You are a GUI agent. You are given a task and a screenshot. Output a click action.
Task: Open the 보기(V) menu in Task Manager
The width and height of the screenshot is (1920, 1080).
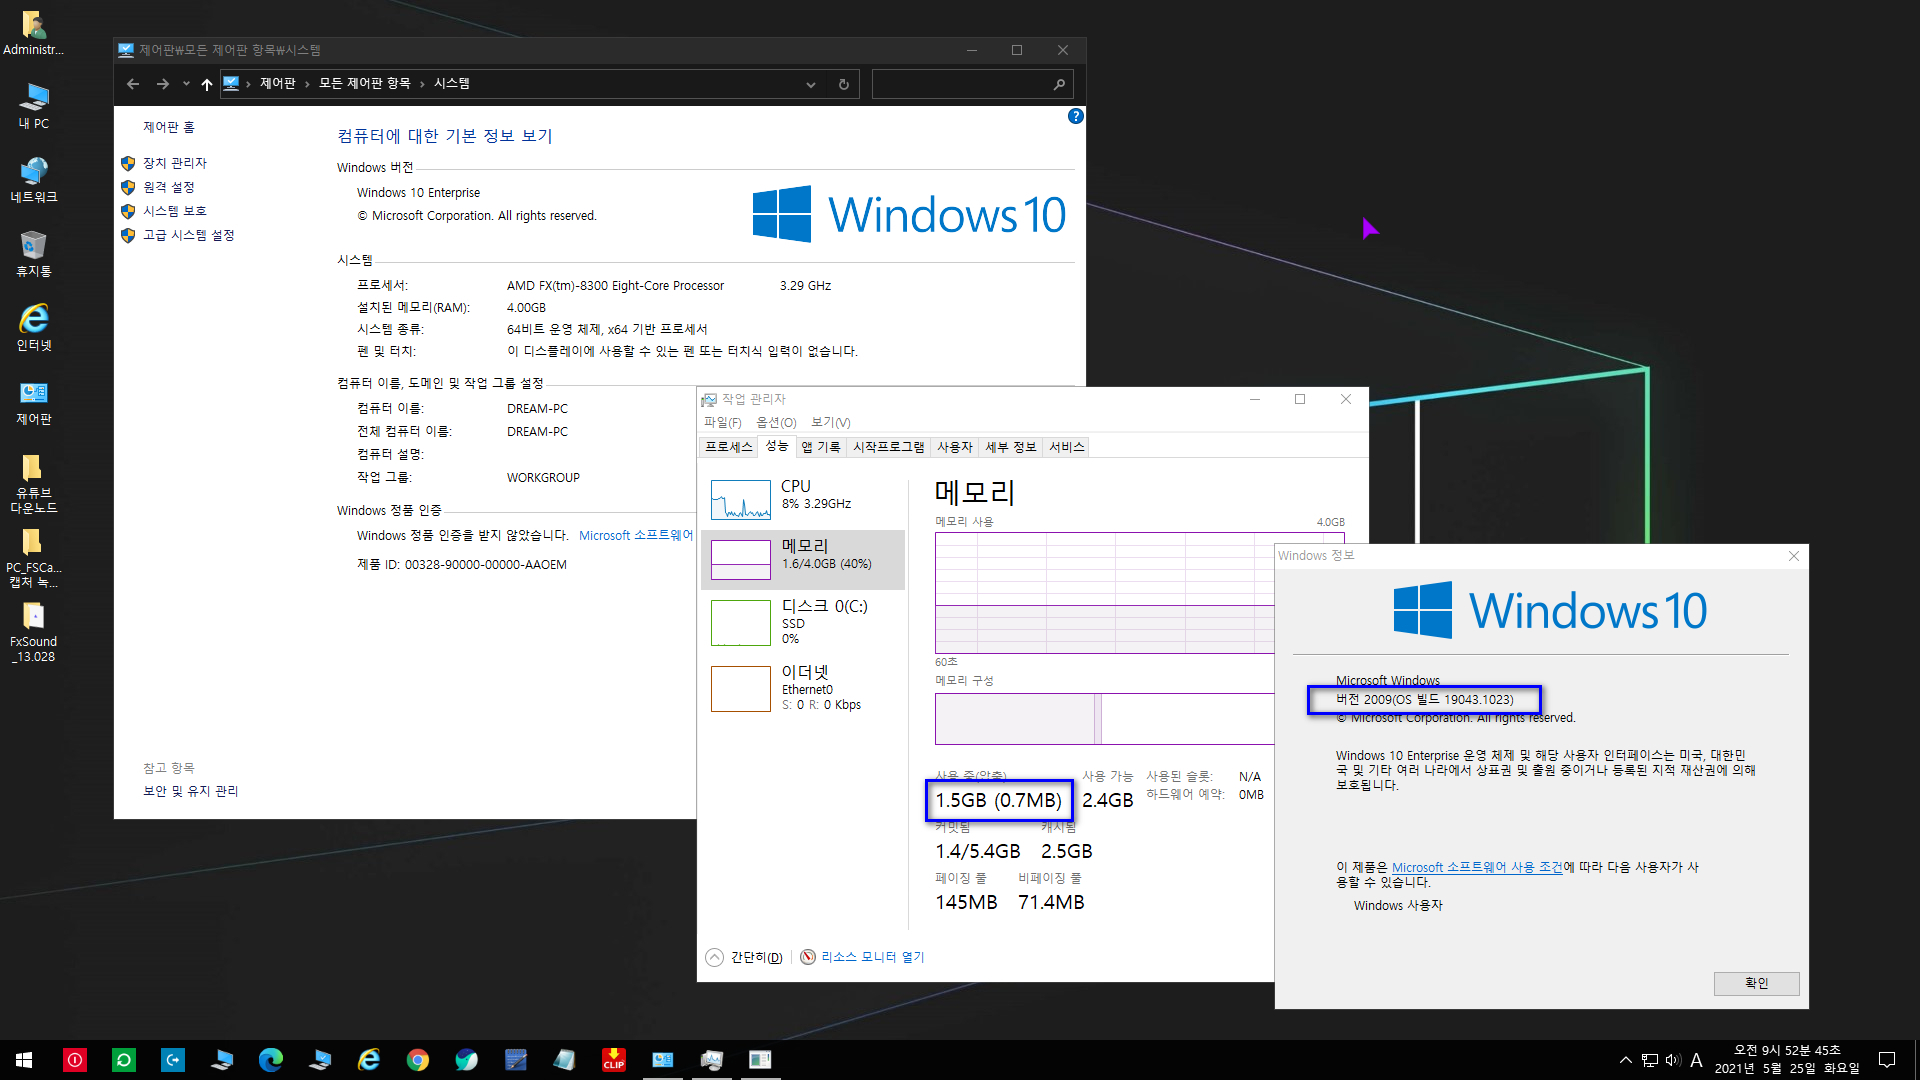[x=830, y=422]
